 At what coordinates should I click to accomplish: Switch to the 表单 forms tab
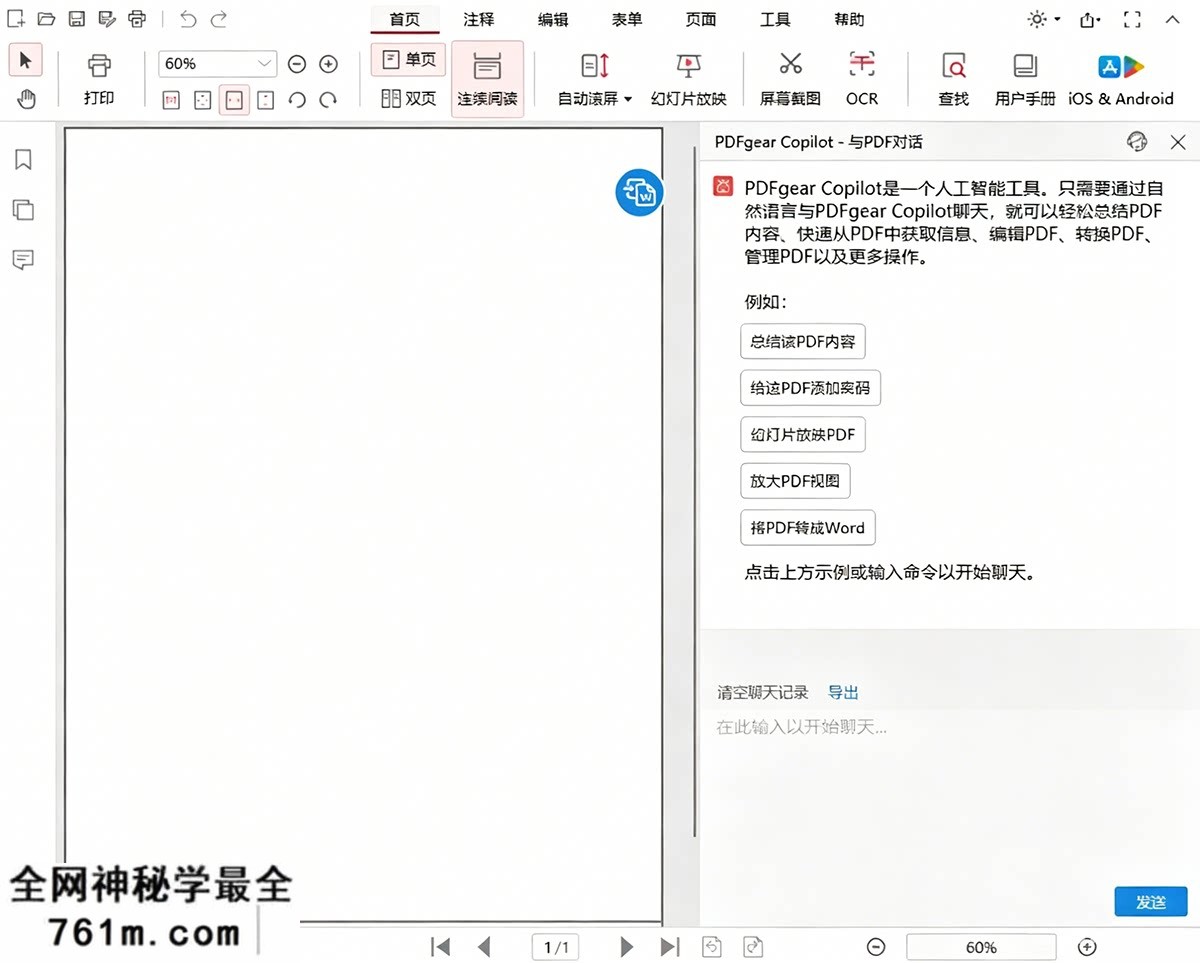point(627,19)
